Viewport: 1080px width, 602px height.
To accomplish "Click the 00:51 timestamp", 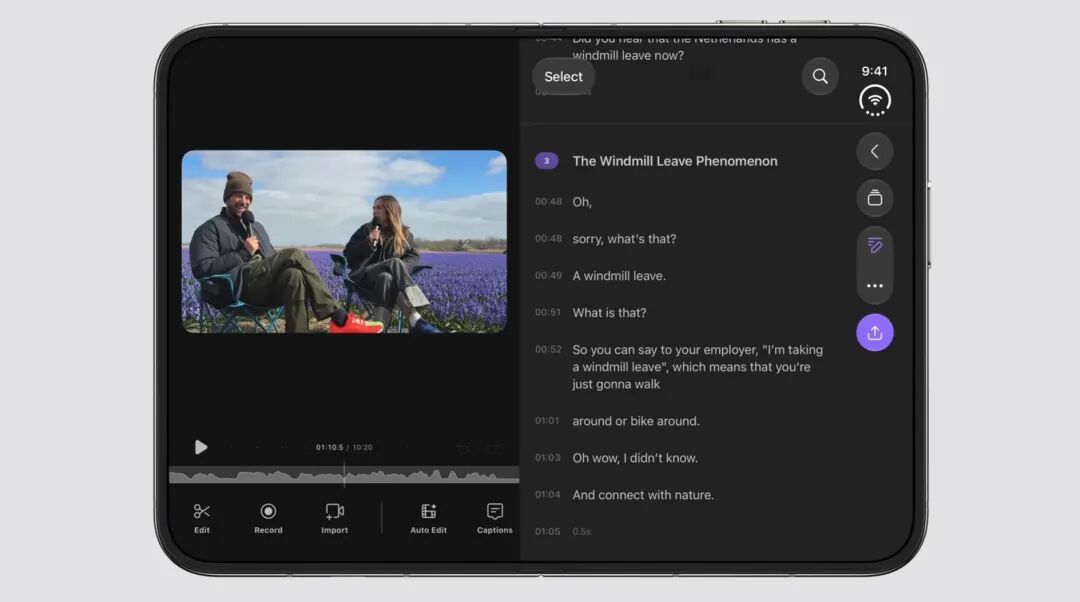I will pos(548,312).
